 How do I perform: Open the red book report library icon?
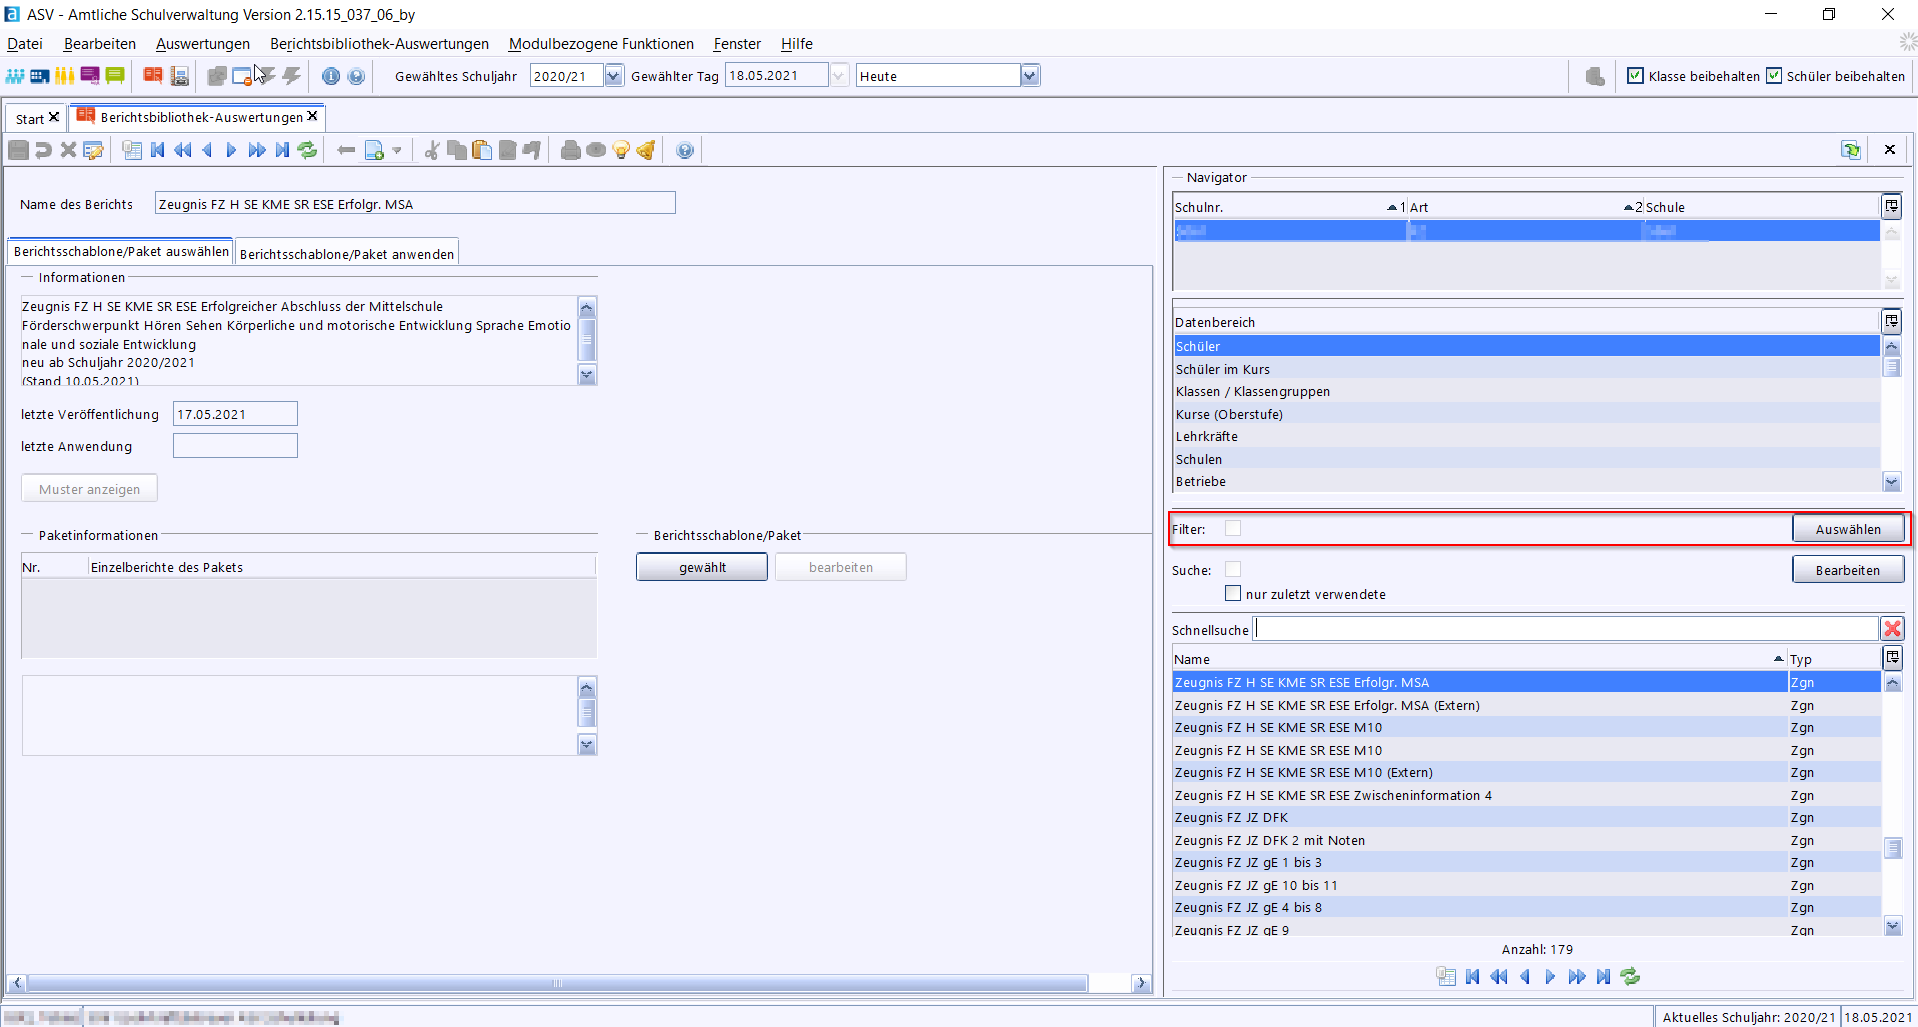(152, 76)
